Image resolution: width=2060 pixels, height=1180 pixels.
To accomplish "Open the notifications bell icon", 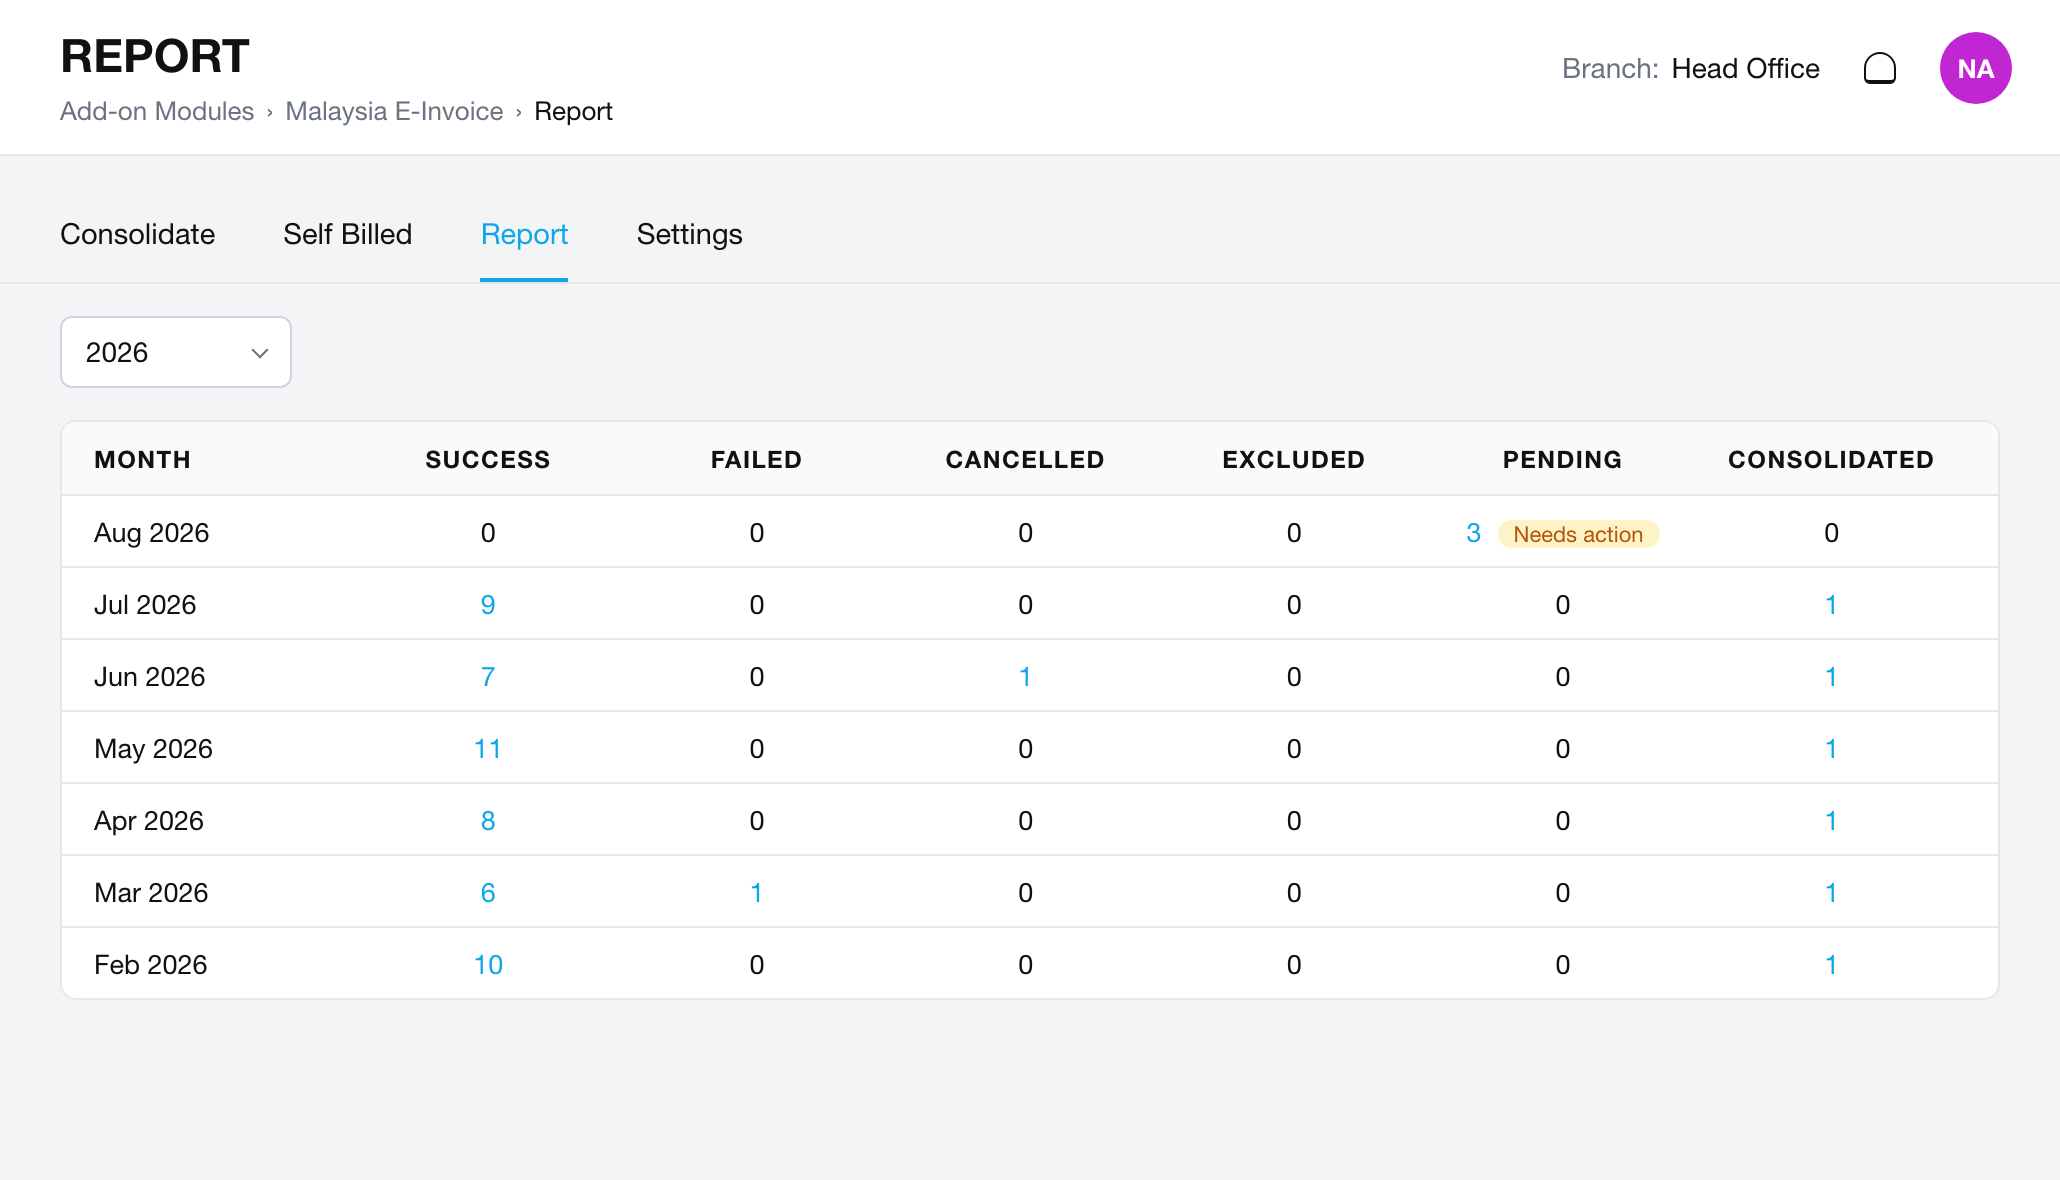I will point(1880,68).
